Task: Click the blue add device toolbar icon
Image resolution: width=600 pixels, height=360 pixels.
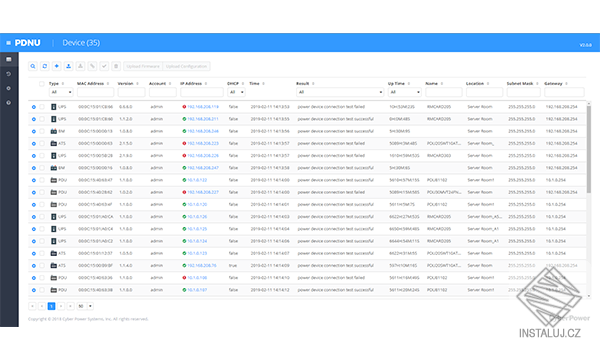Action: (57, 66)
